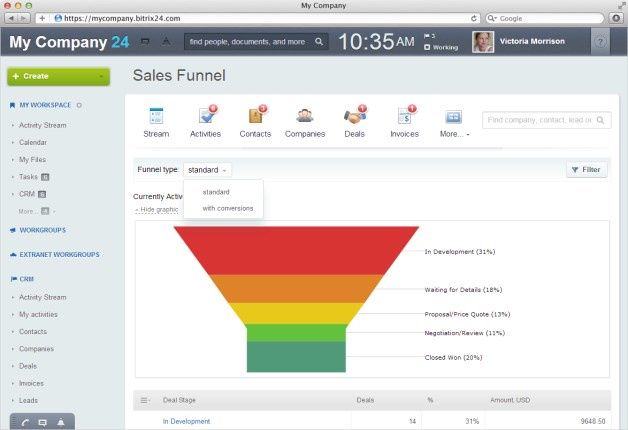The height and width of the screenshot is (430, 628).
Task: Open user name Victoria Morrison menu
Action: click(x=532, y=41)
